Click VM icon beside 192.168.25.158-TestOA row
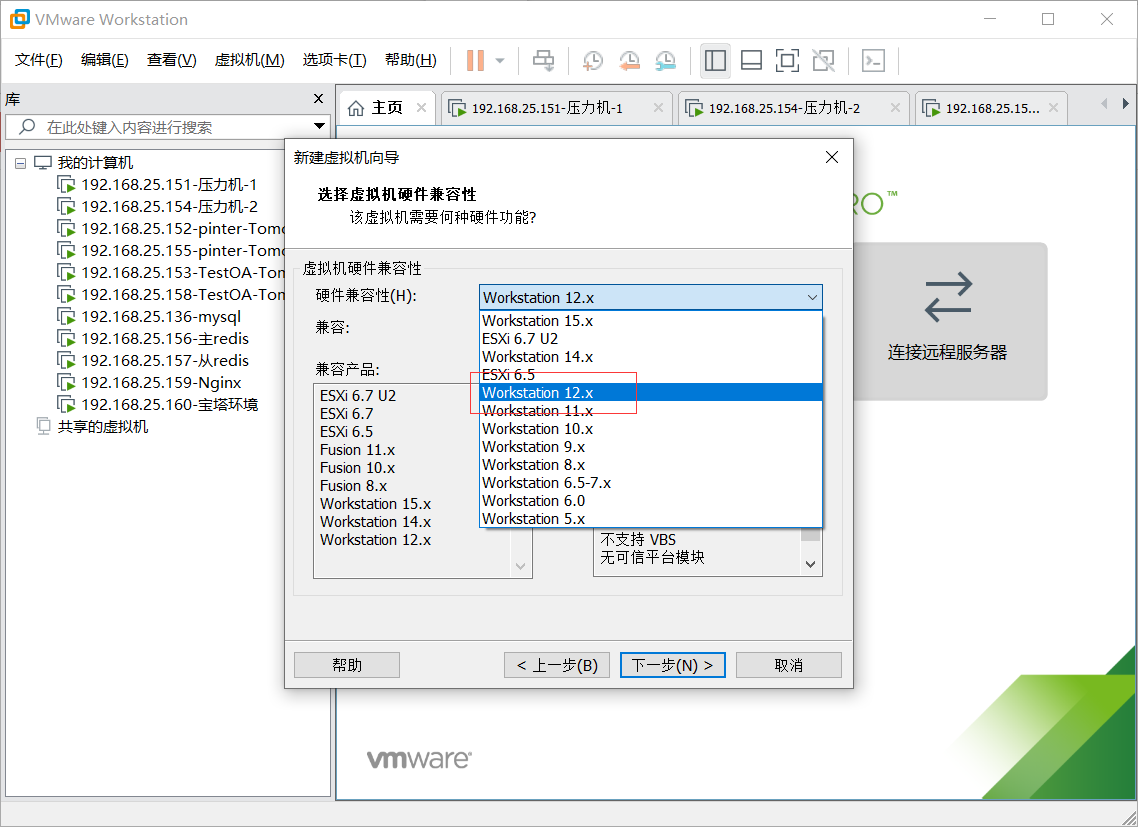The height and width of the screenshot is (827, 1138). (x=67, y=295)
